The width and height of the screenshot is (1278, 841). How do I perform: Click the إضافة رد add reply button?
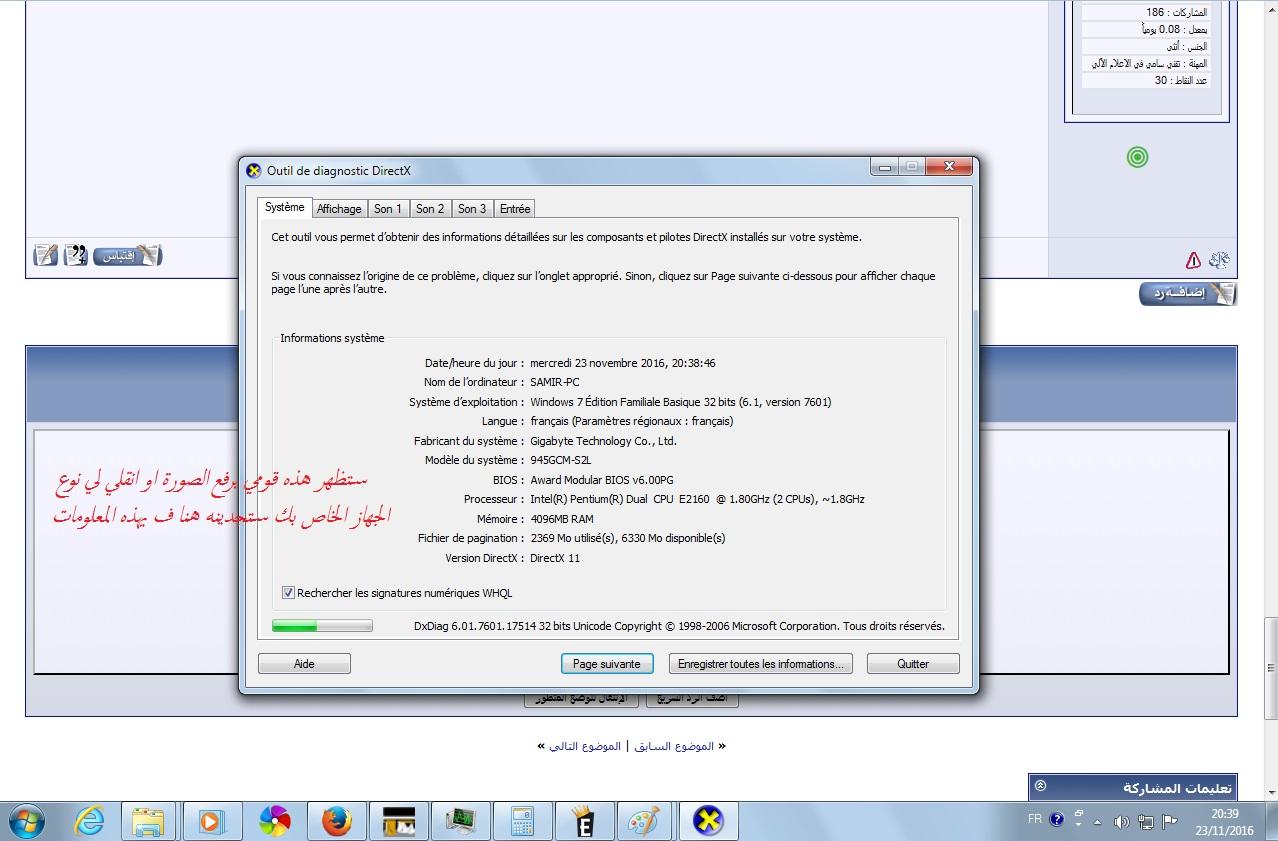[1188, 294]
